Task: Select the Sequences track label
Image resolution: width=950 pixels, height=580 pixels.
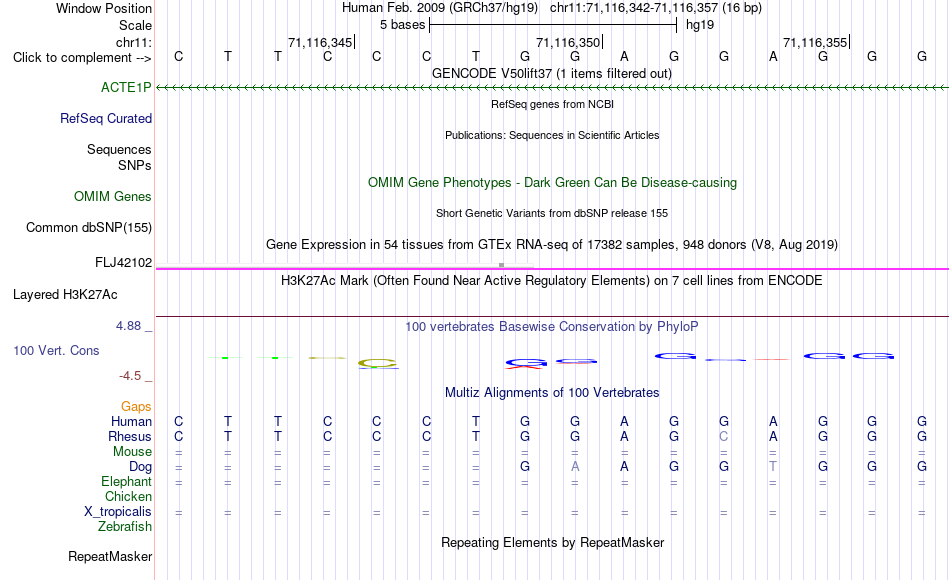Action: 119,149
